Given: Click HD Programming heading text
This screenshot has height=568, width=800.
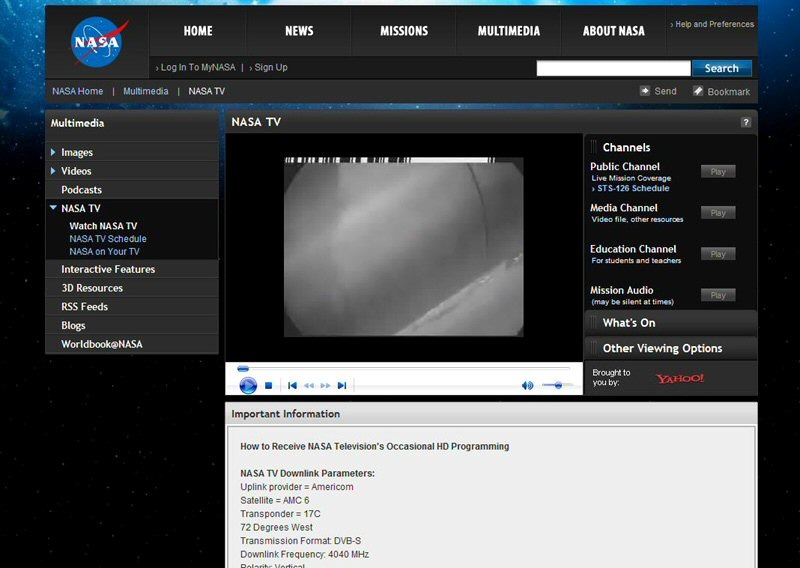Looking at the screenshot, I should point(374,446).
